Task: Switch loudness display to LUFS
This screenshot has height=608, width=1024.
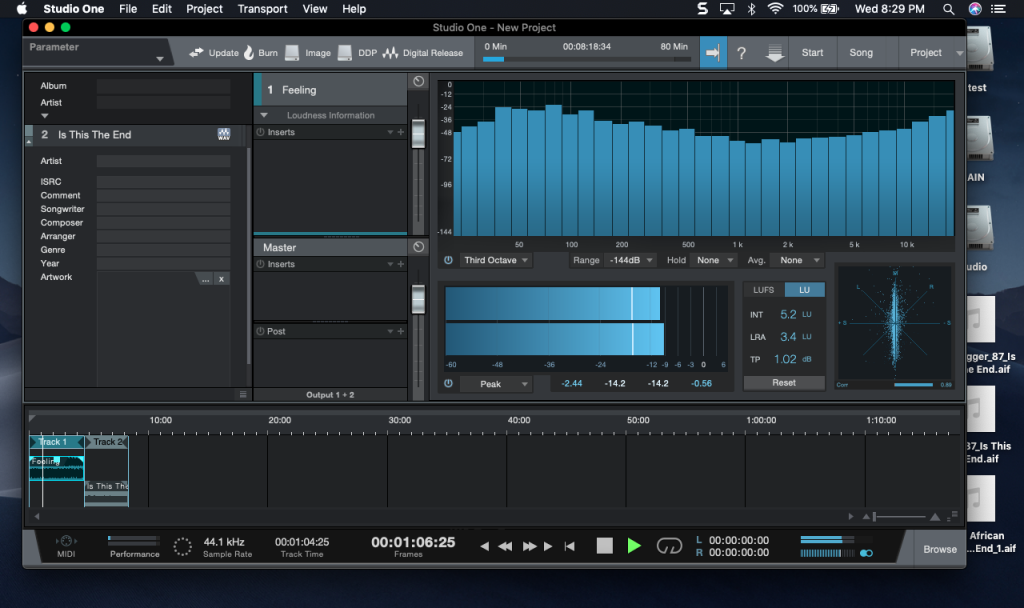Action: [x=763, y=290]
